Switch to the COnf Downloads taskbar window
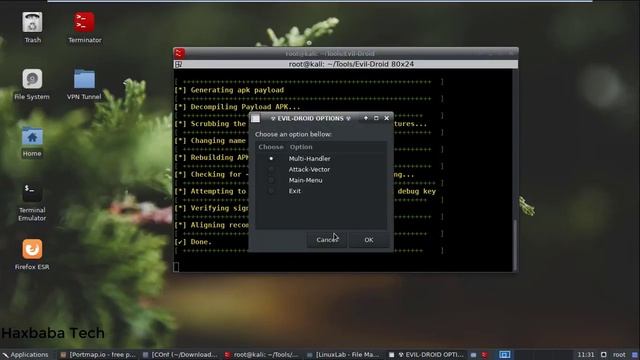The height and width of the screenshot is (360, 640). pos(180,355)
